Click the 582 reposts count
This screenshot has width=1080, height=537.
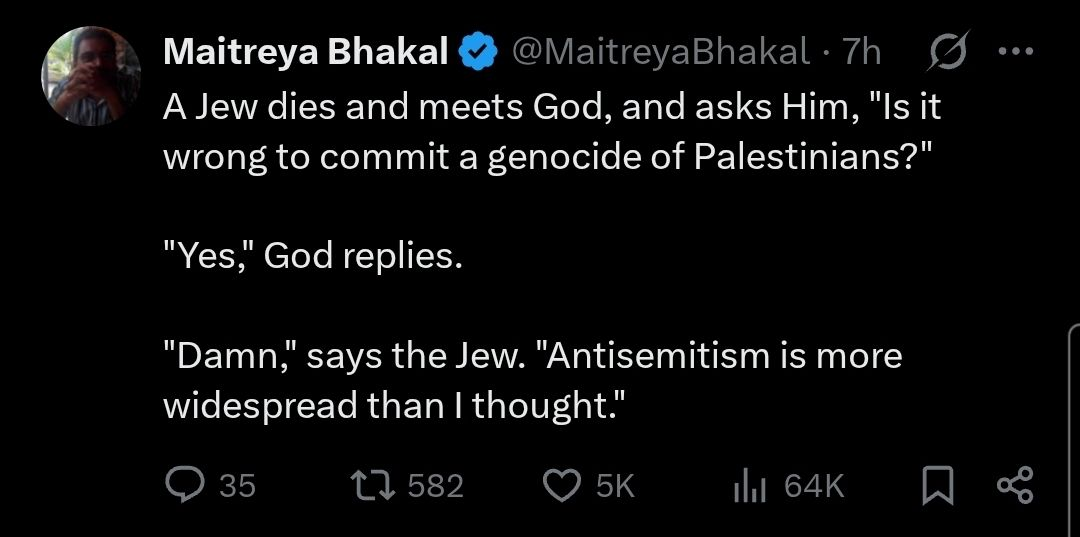pyautogui.click(x=436, y=487)
